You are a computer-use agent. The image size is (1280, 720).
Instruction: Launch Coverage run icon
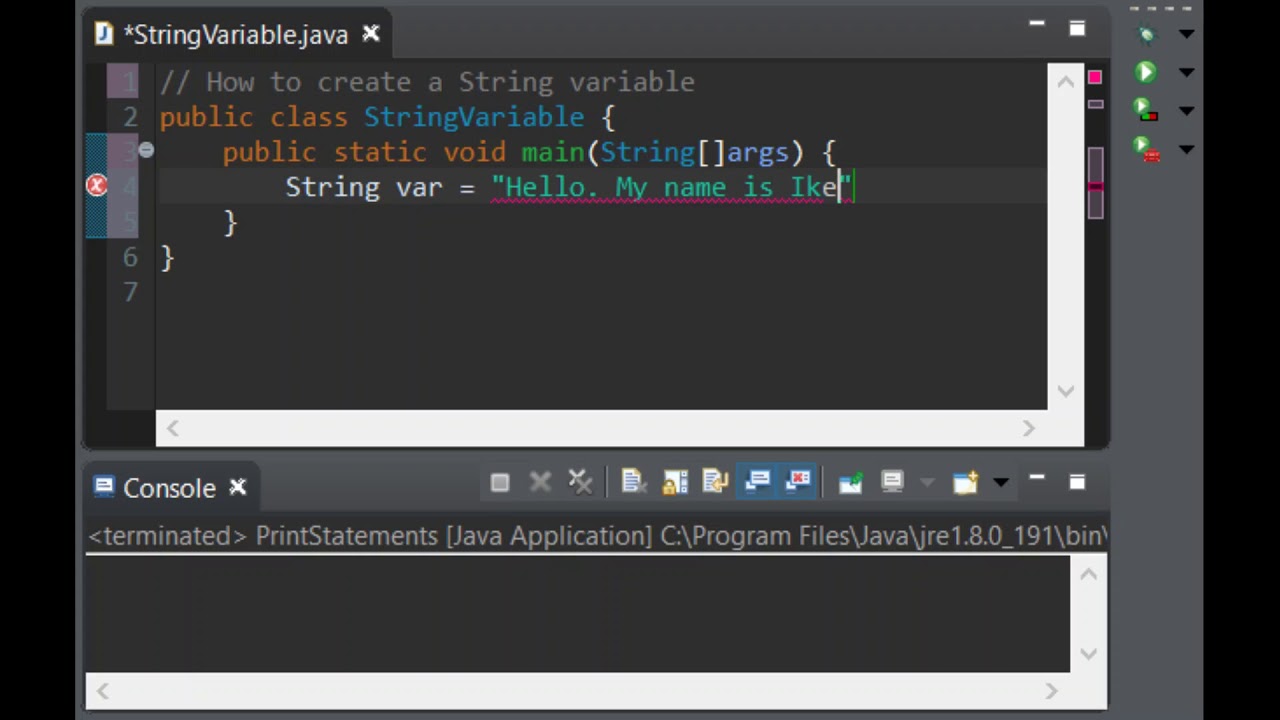pyautogui.click(x=1146, y=110)
